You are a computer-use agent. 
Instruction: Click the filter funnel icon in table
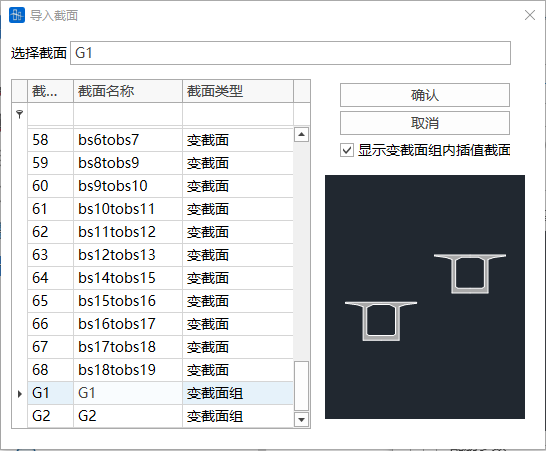(20, 114)
